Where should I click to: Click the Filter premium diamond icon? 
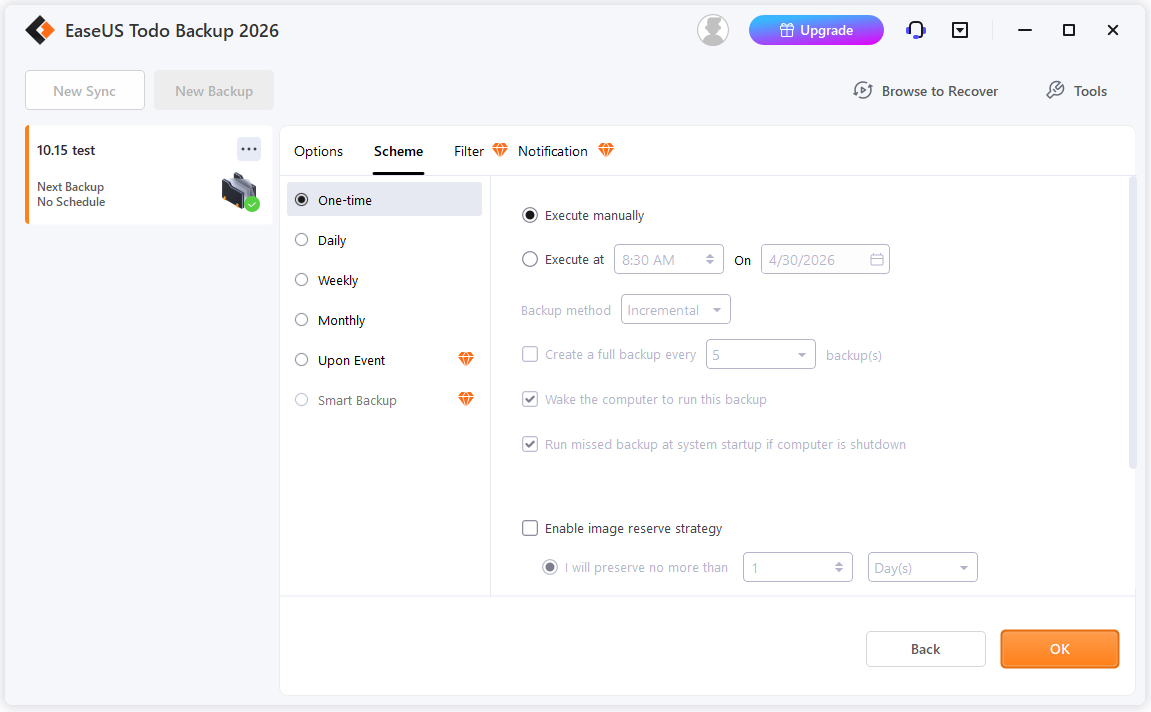pyautogui.click(x=500, y=150)
